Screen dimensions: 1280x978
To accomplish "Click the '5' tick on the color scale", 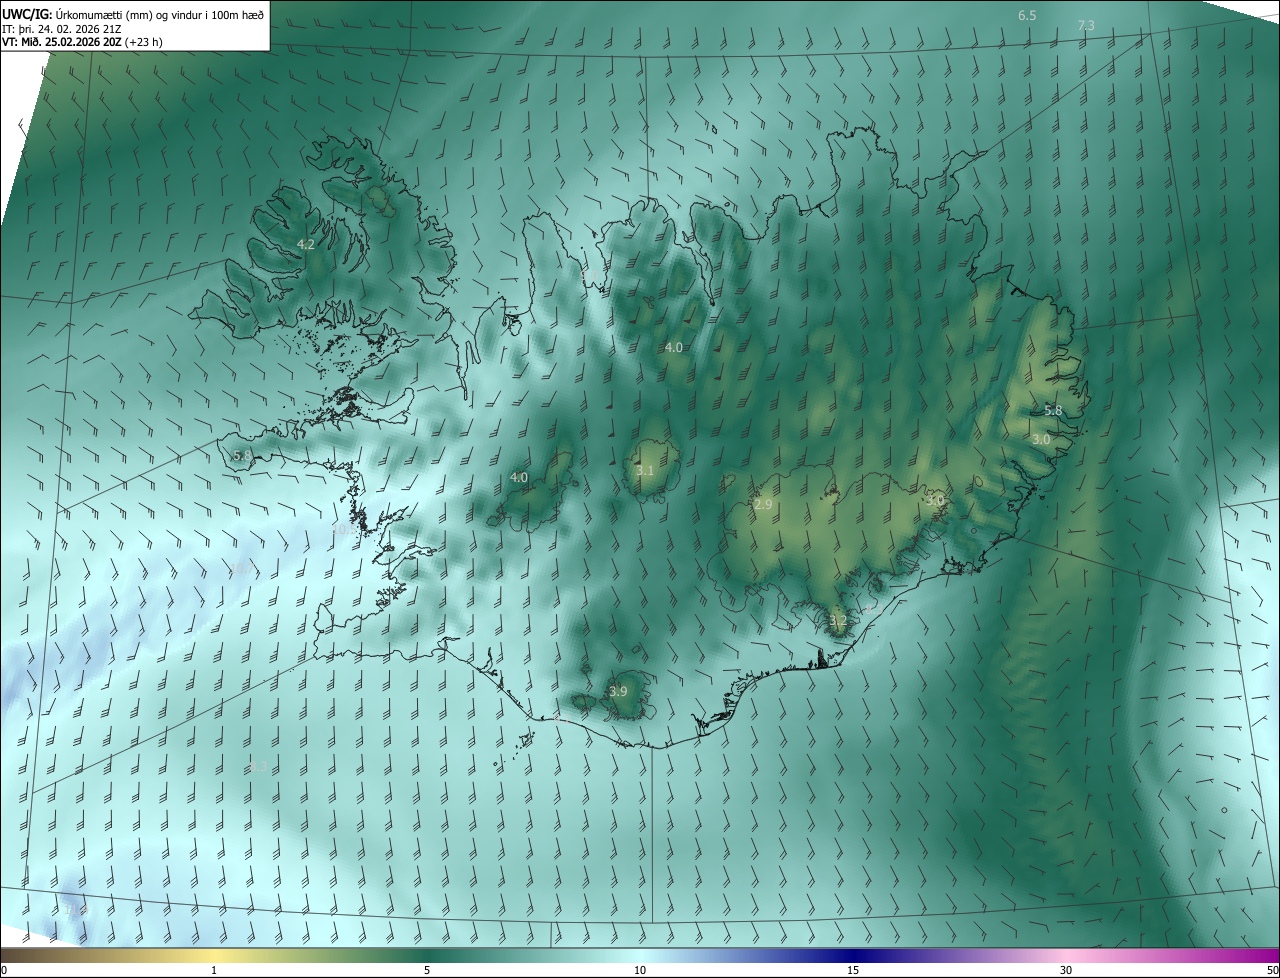I will (x=427, y=970).
